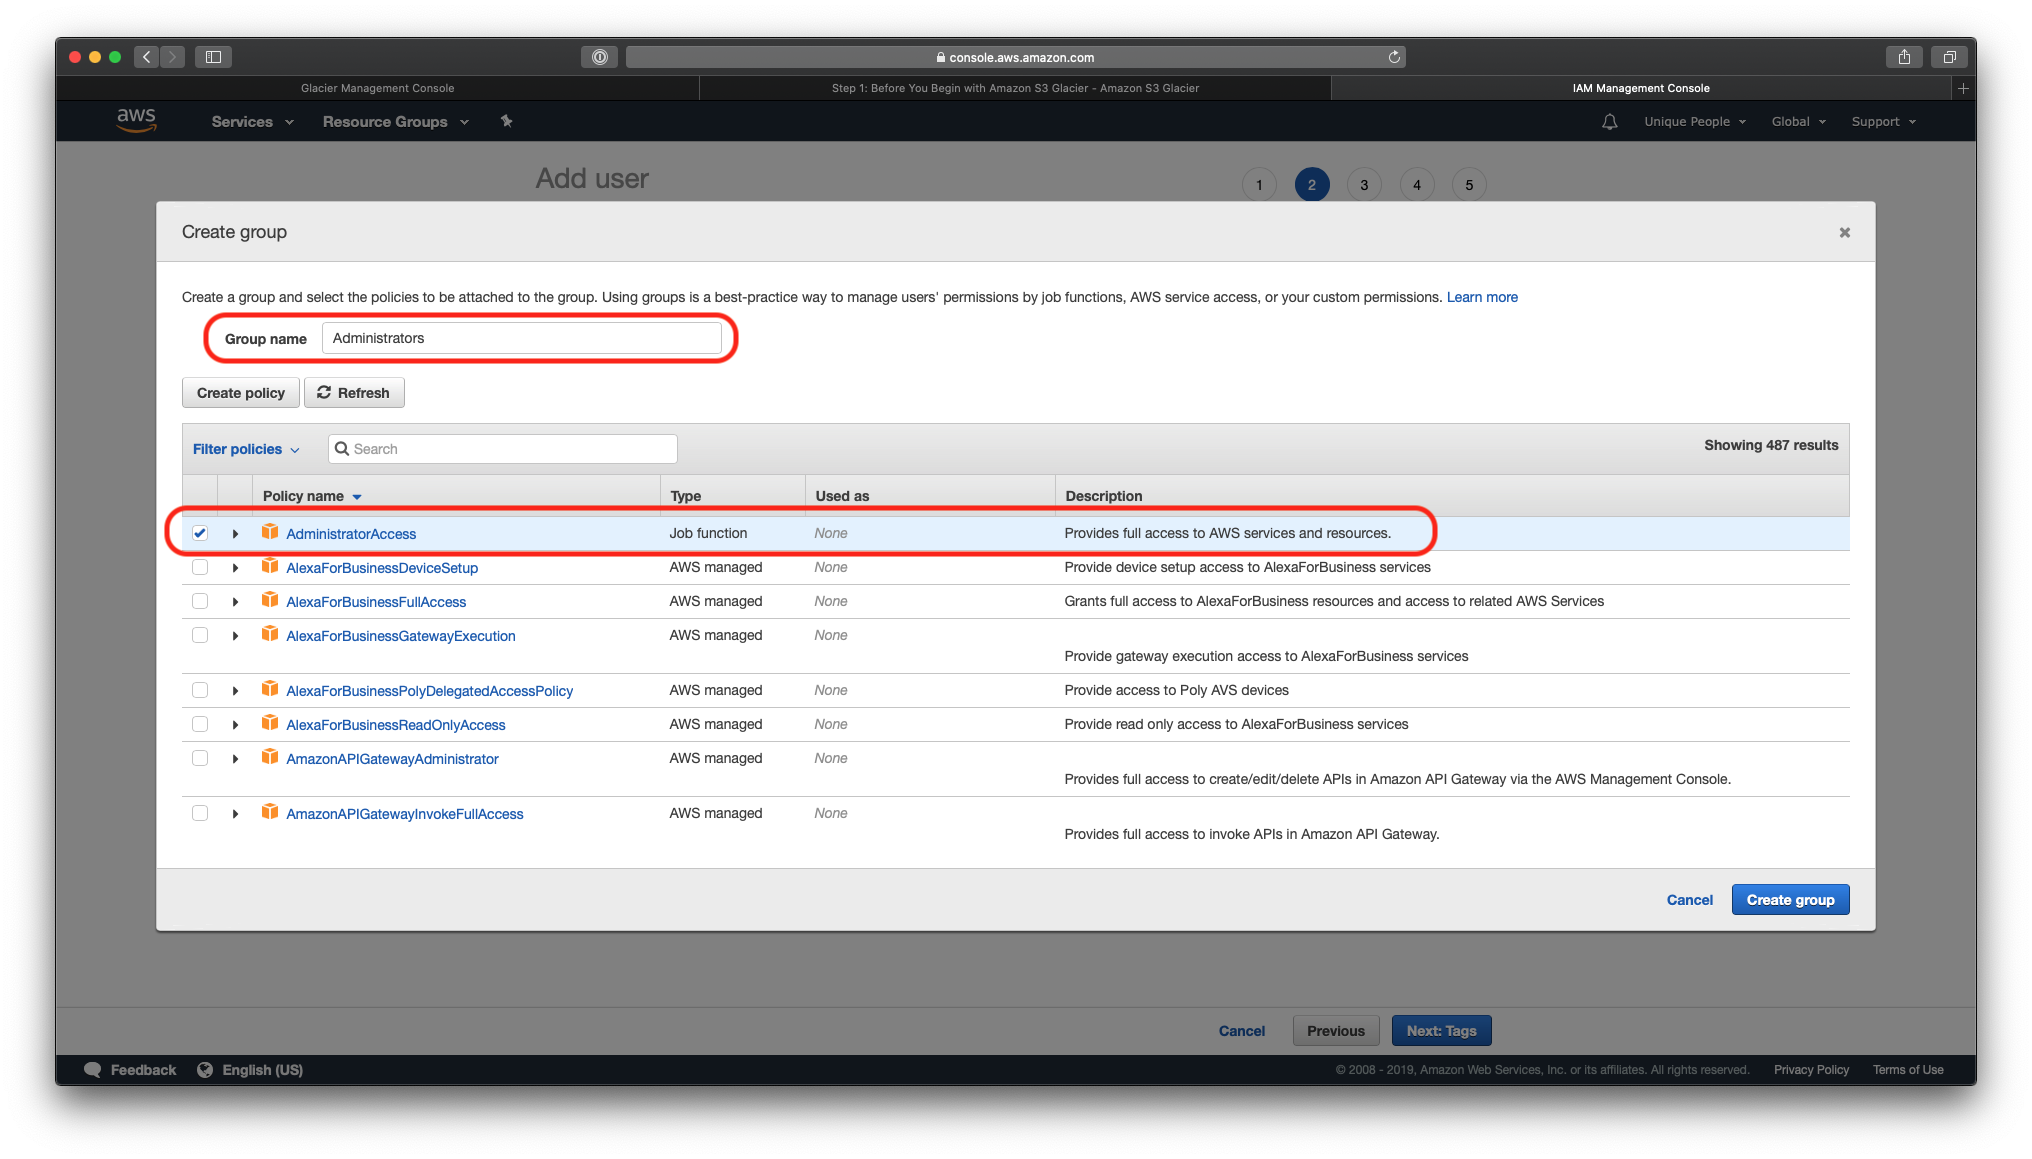Click the AlexaForBusinessReadOnlyAccess policy box icon

tap(269, 723)
